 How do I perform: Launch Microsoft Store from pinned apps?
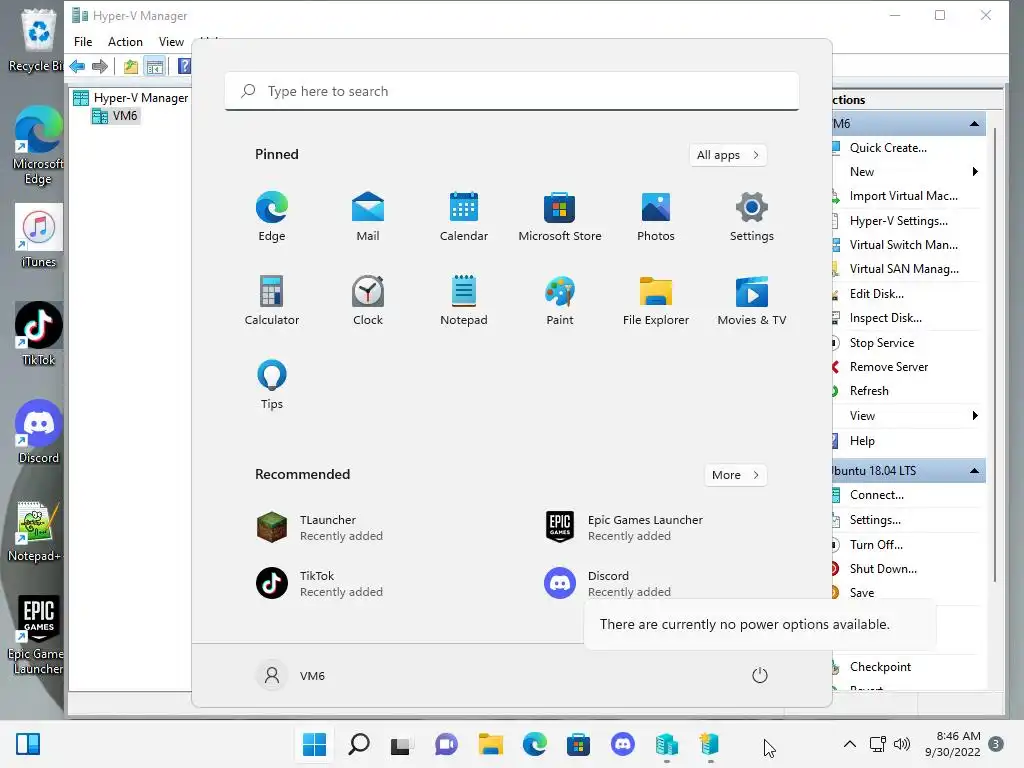(560, 217)
